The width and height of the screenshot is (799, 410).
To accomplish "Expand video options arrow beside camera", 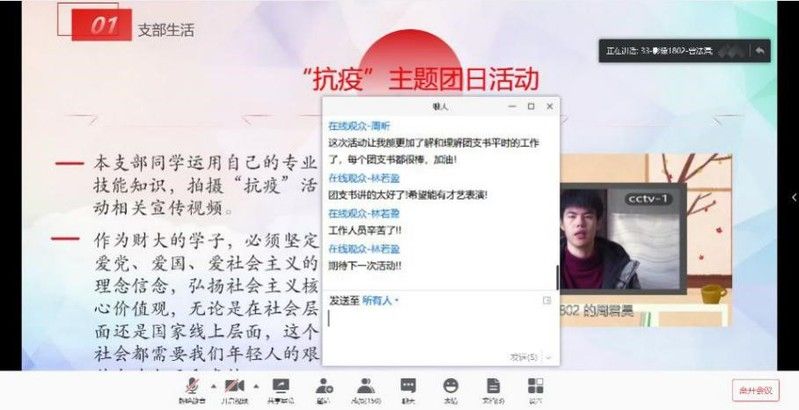I will (256, 386).
